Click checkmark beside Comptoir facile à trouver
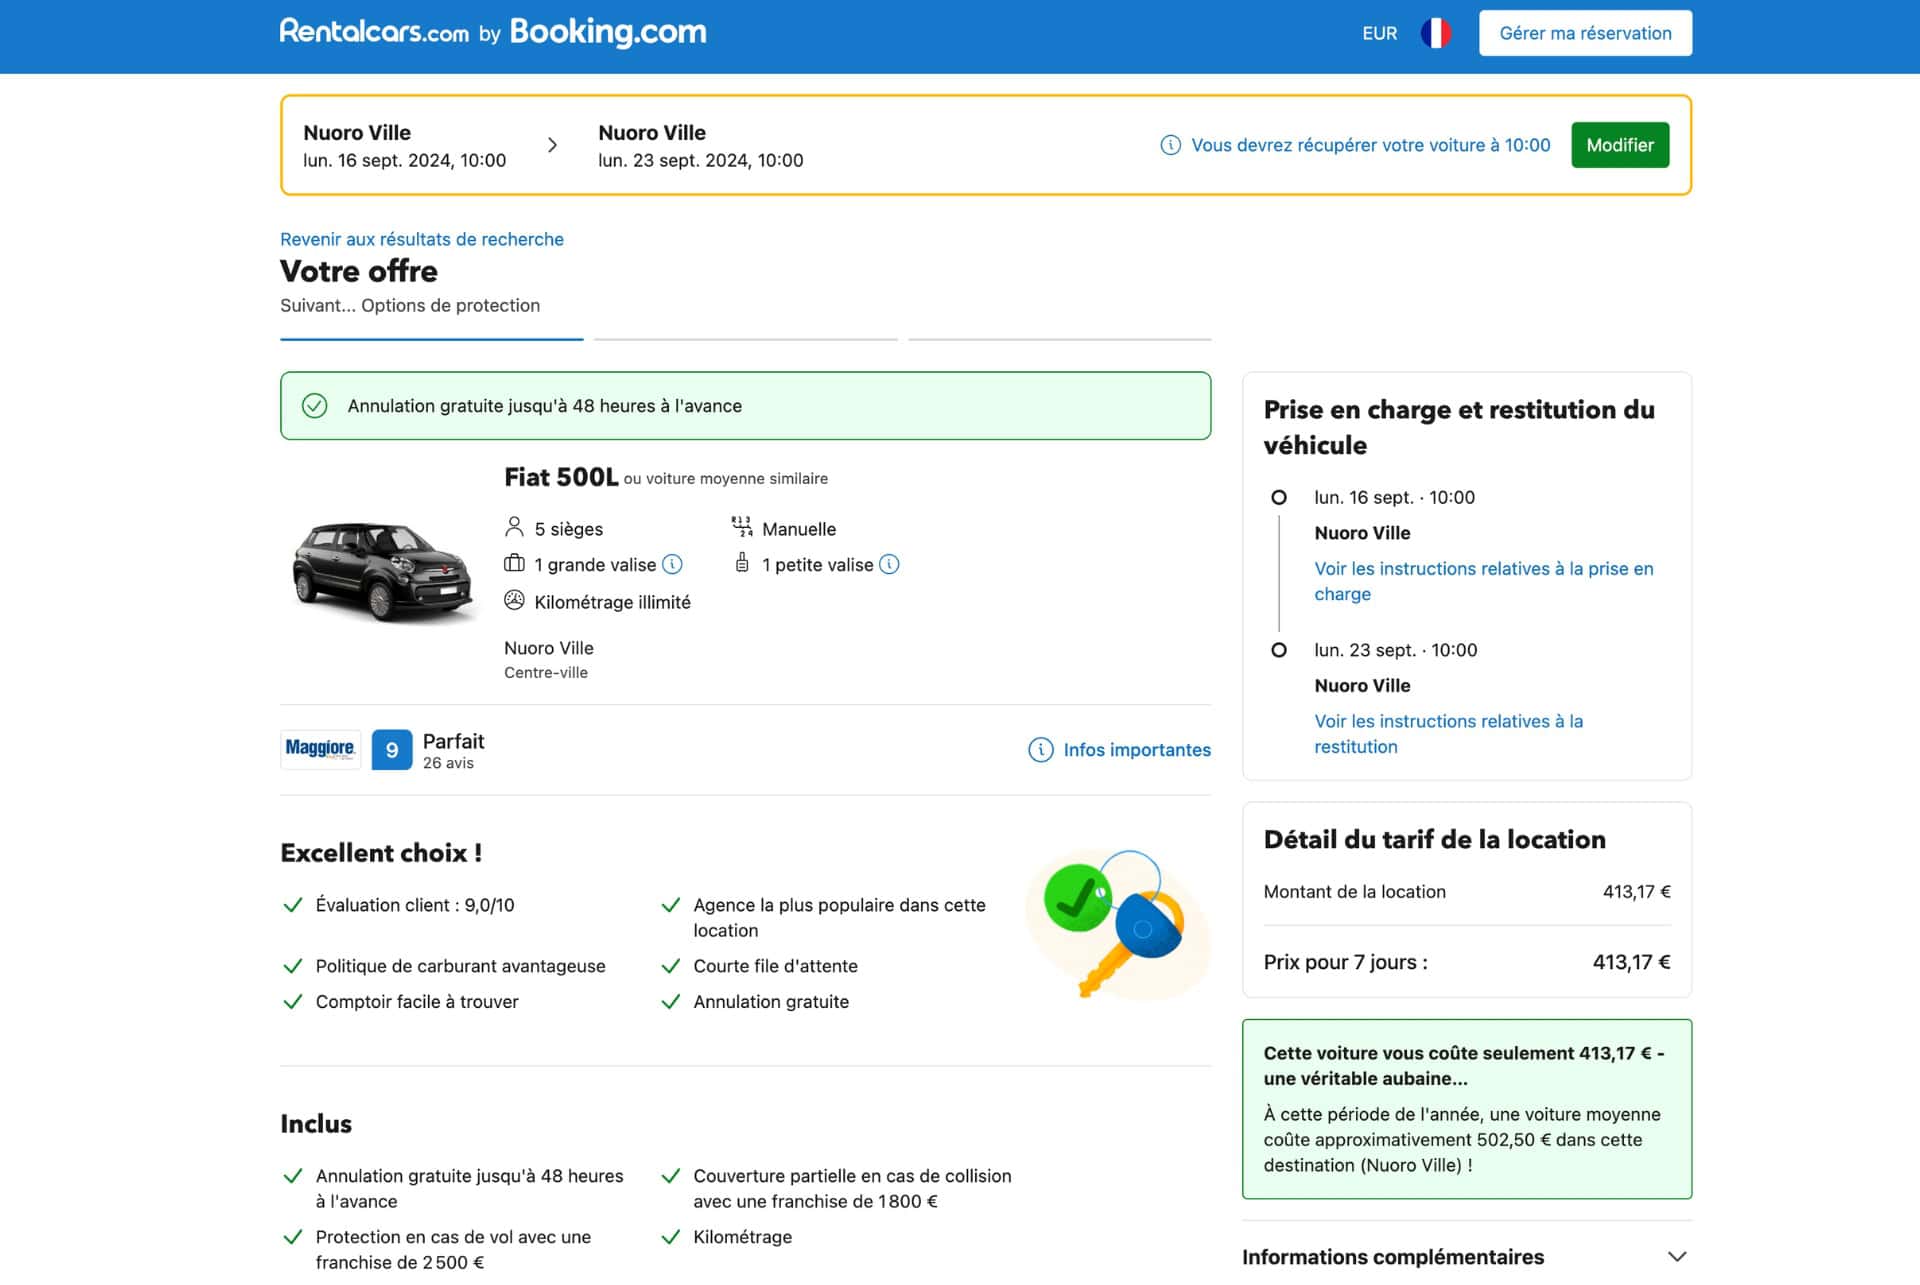The width and height of the screenshot is (1920, 1285). click(x=293, y=1002)
